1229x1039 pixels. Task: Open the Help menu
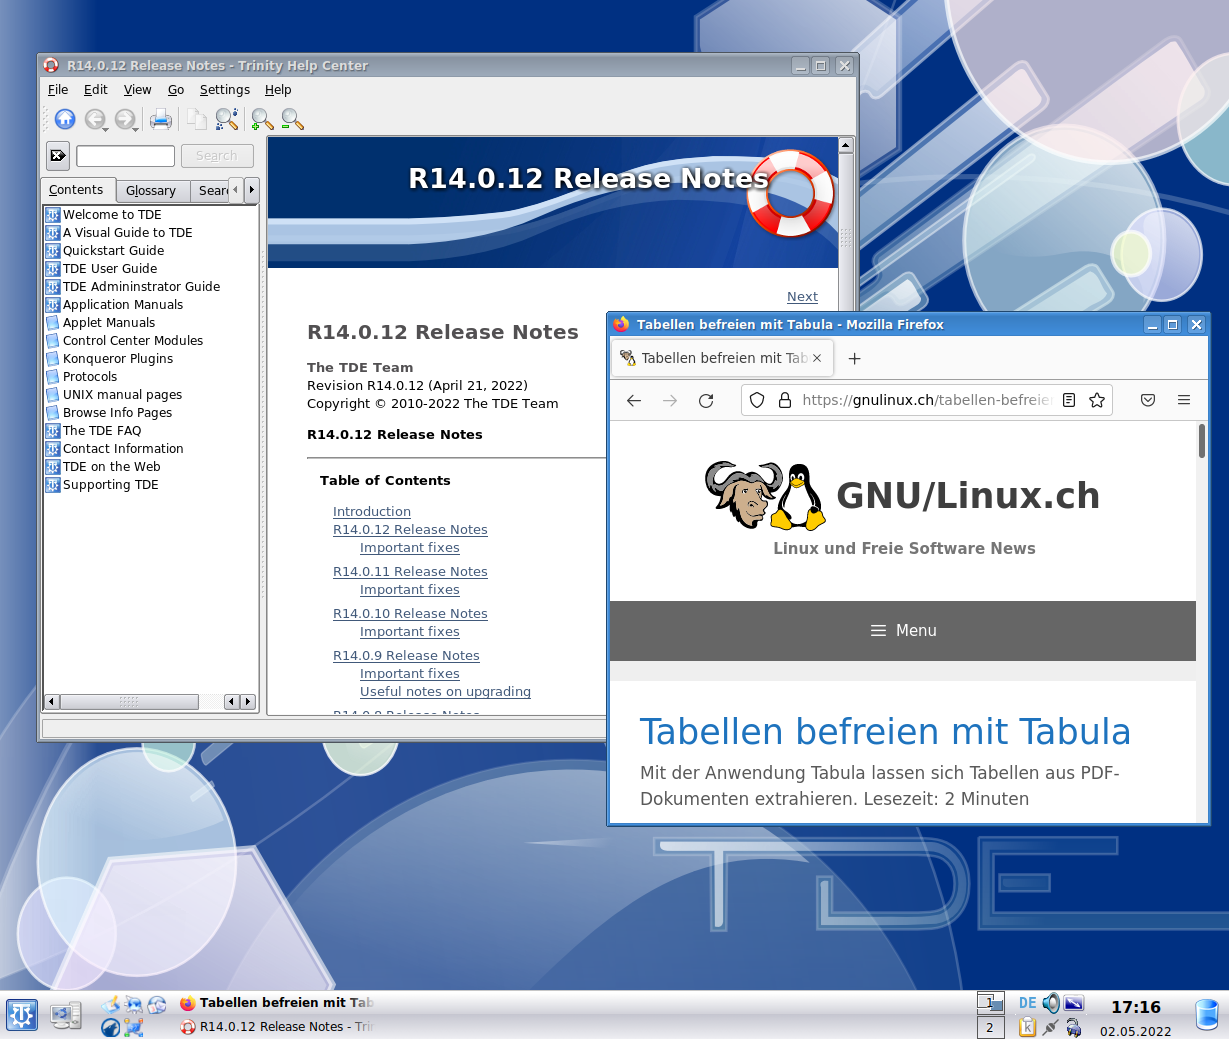(278, 90)
